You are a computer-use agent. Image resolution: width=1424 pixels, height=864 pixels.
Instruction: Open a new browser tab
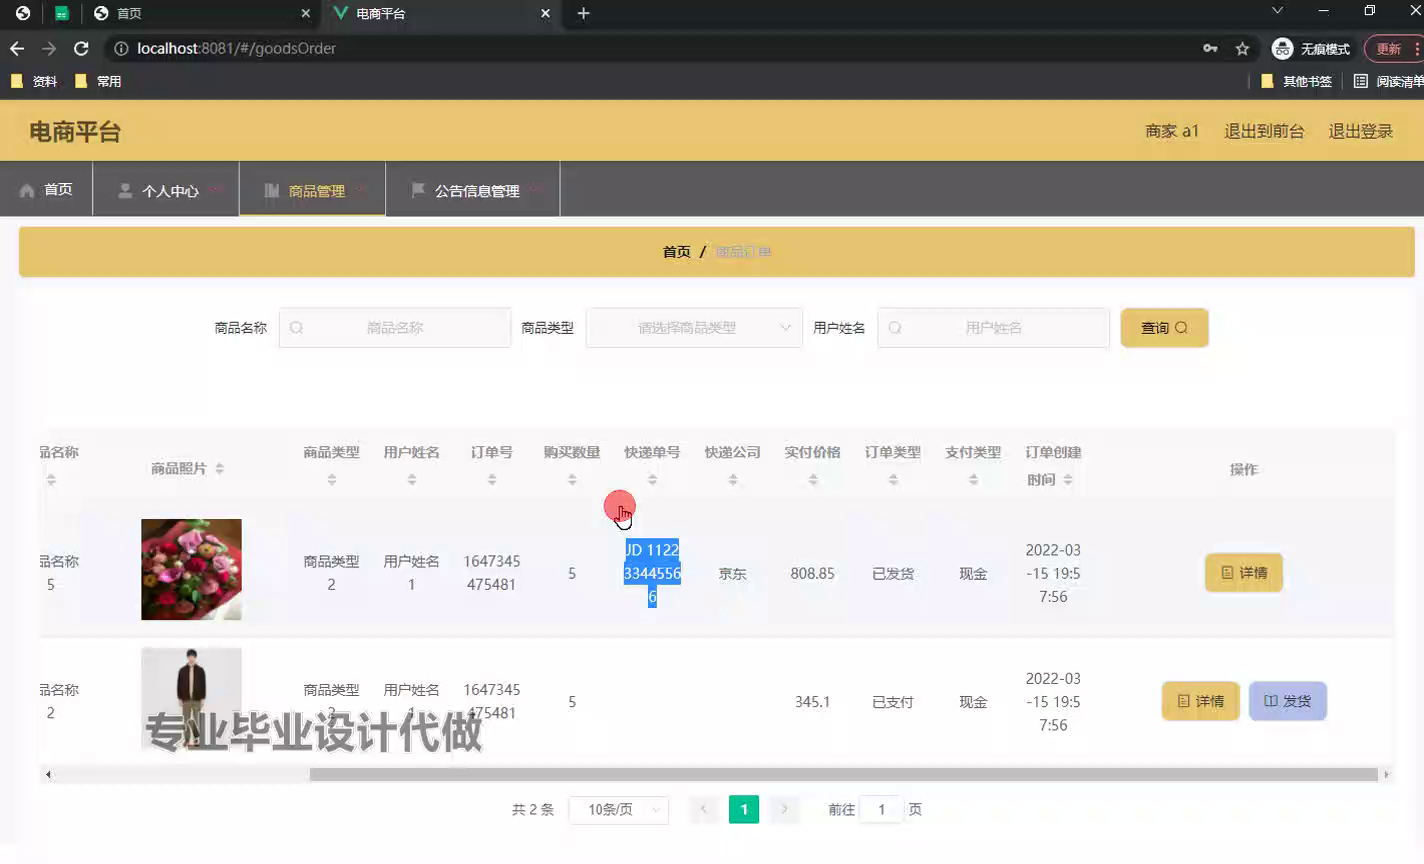point(583,13)
